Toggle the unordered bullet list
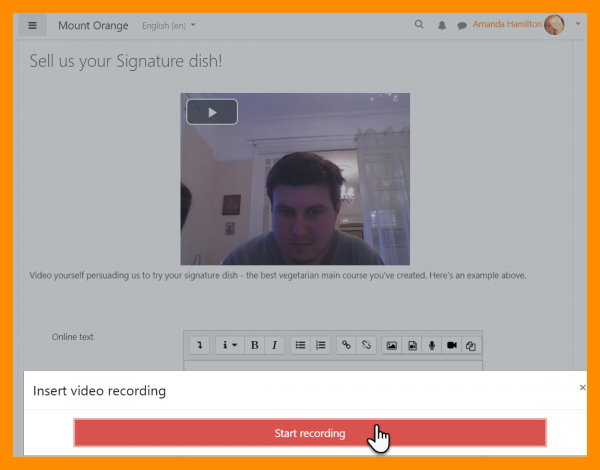 pyautogui.click(x=300, y=345)
